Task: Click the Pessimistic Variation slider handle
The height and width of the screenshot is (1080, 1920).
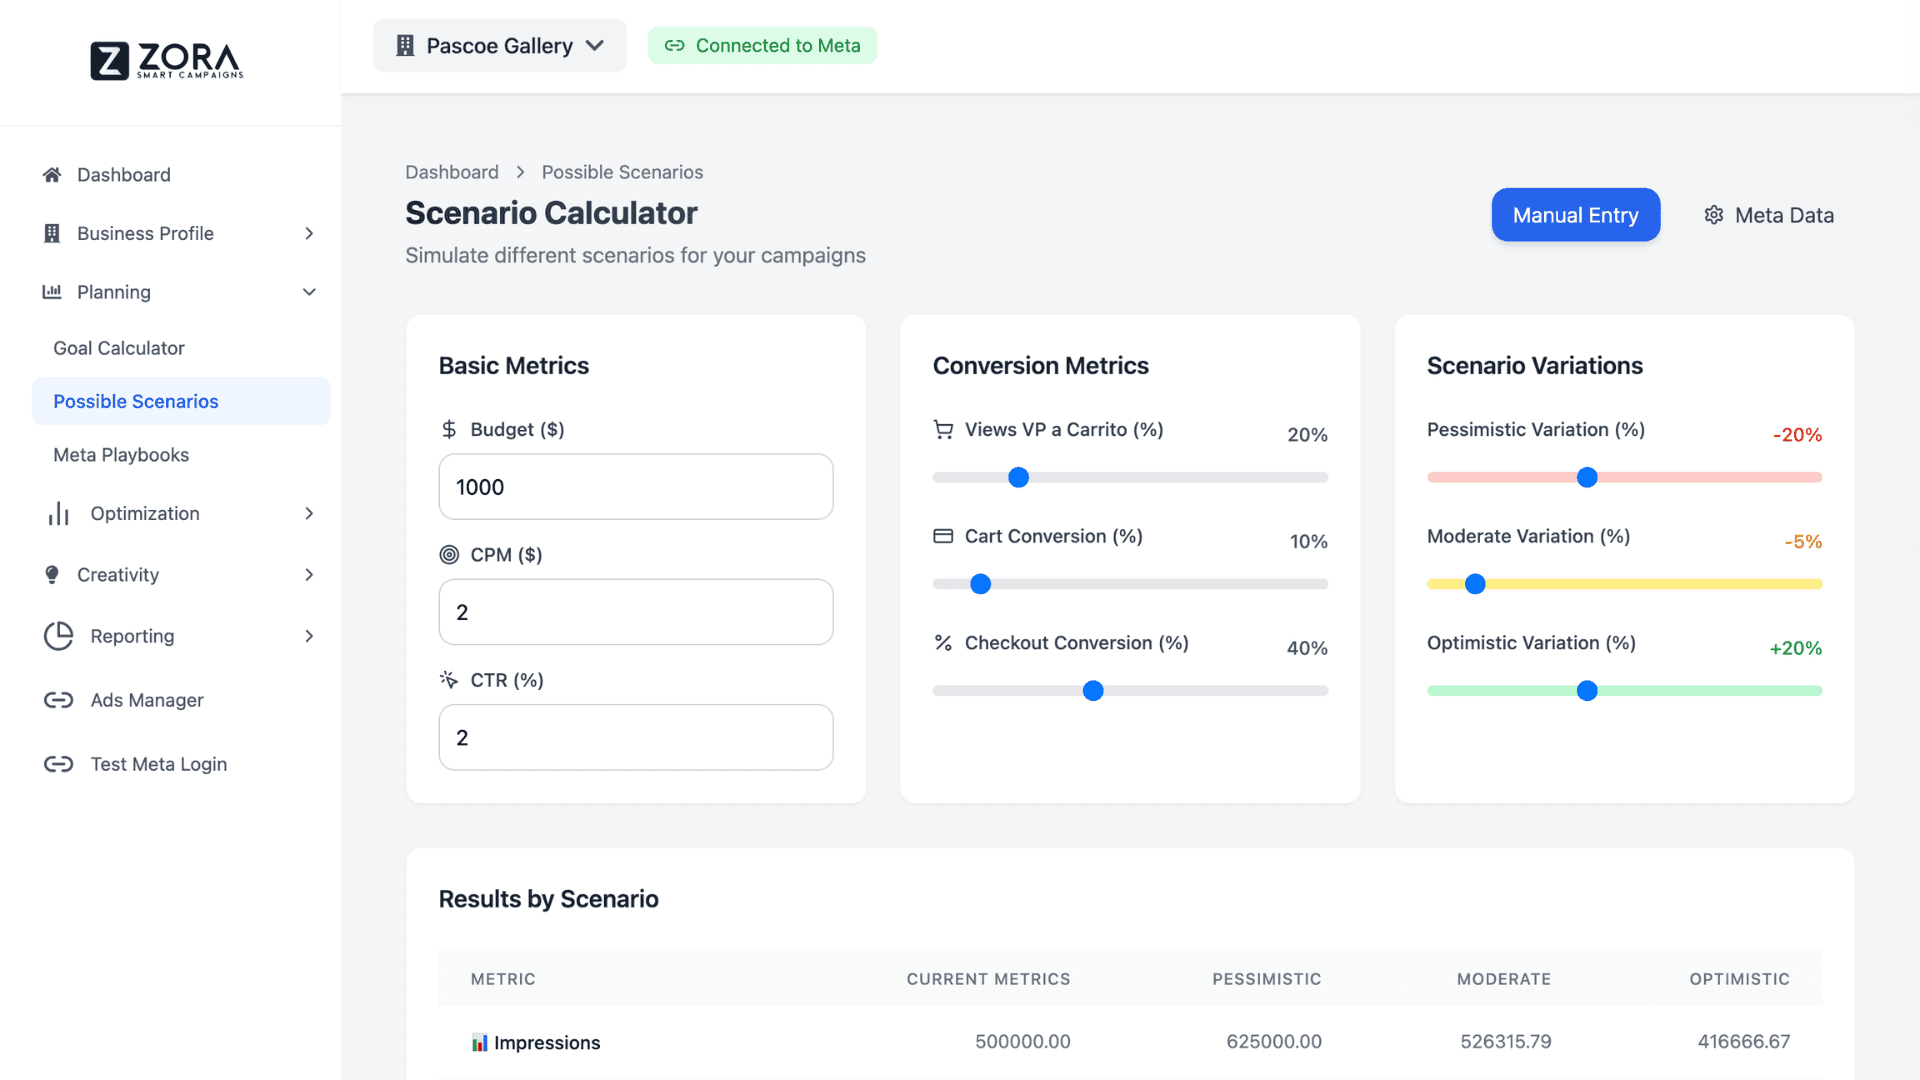Action: point(1587,477)
